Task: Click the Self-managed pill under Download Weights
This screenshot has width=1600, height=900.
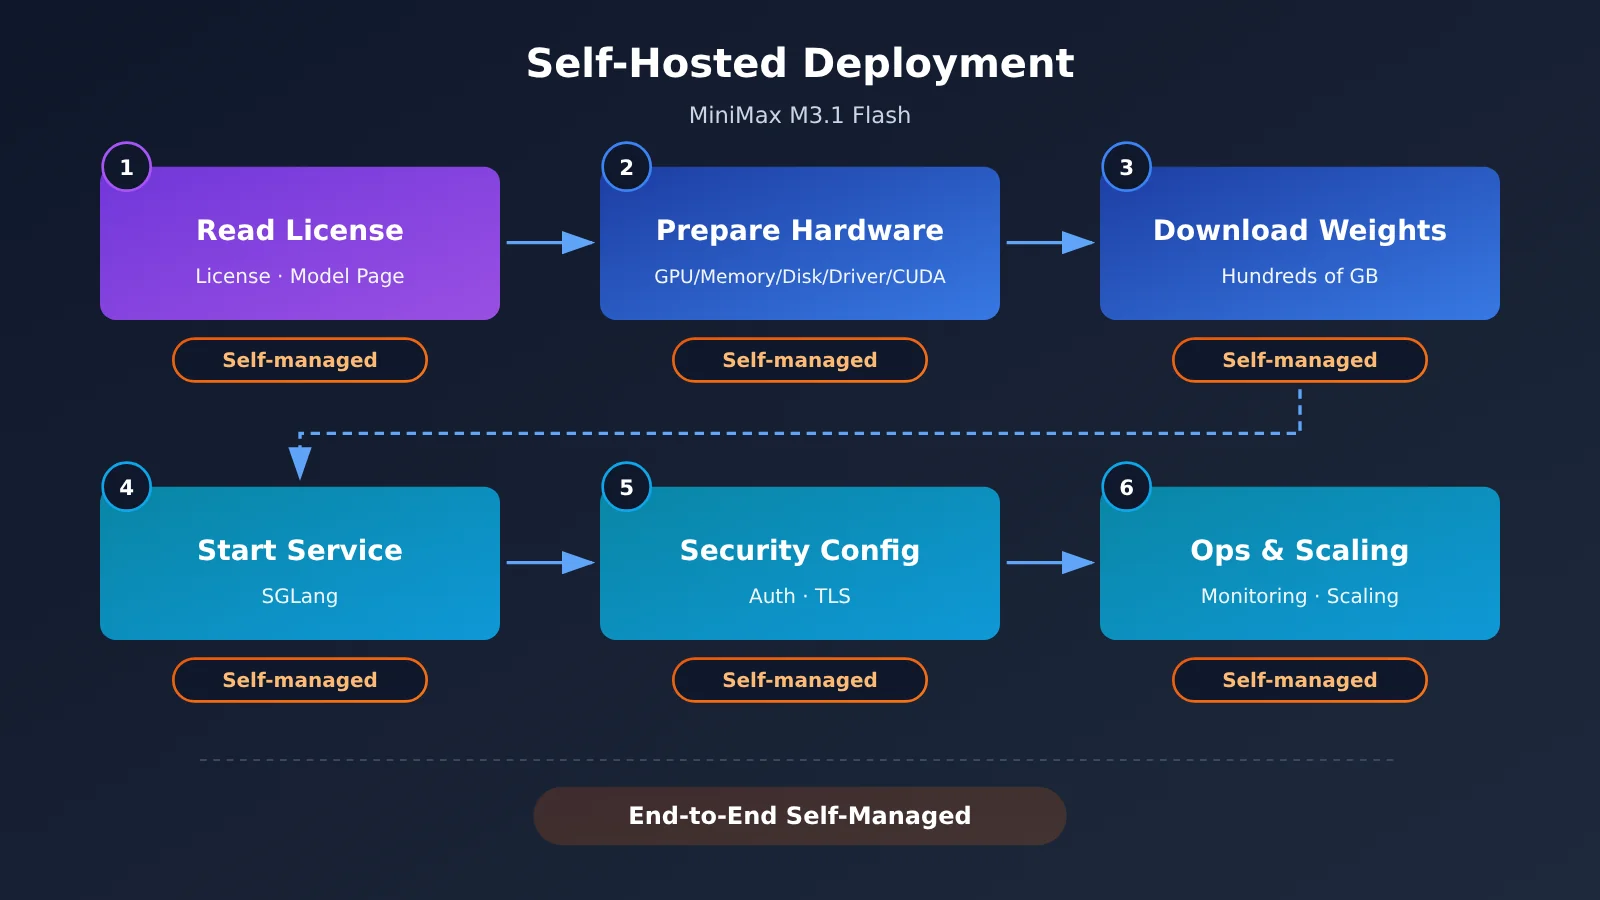Action: [1300, 360]
